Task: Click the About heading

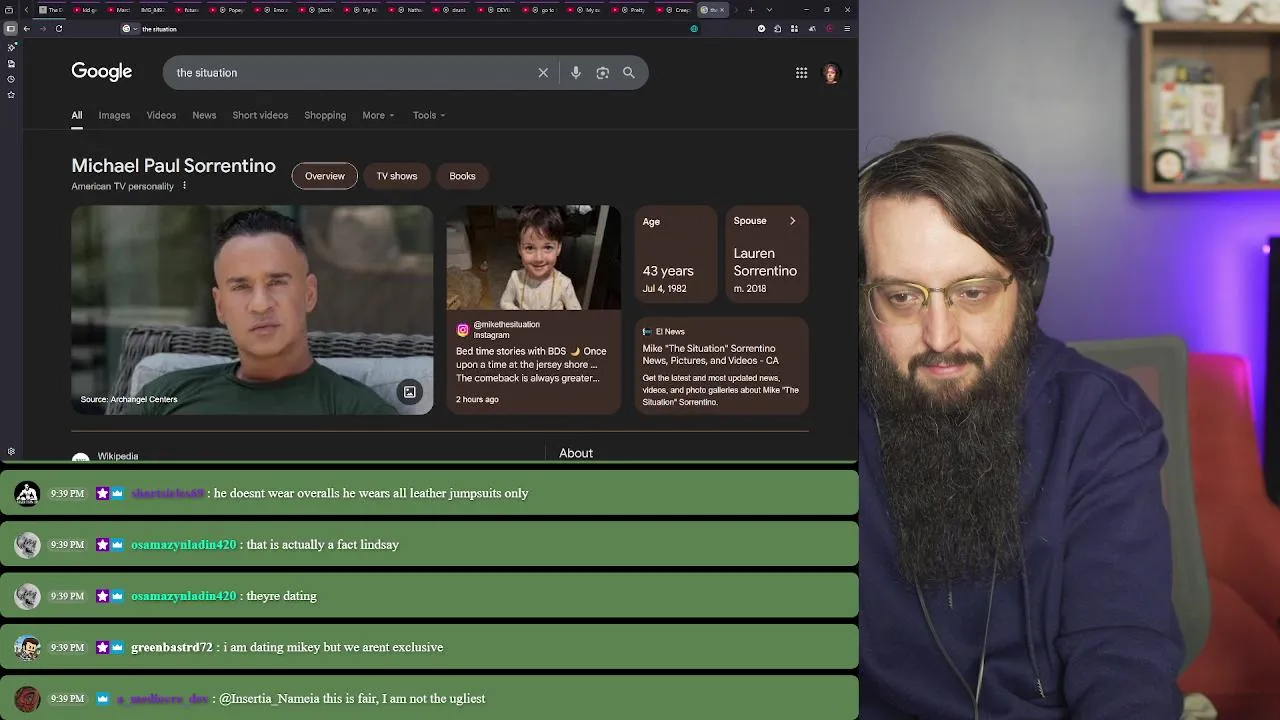Action: point(576,453)
